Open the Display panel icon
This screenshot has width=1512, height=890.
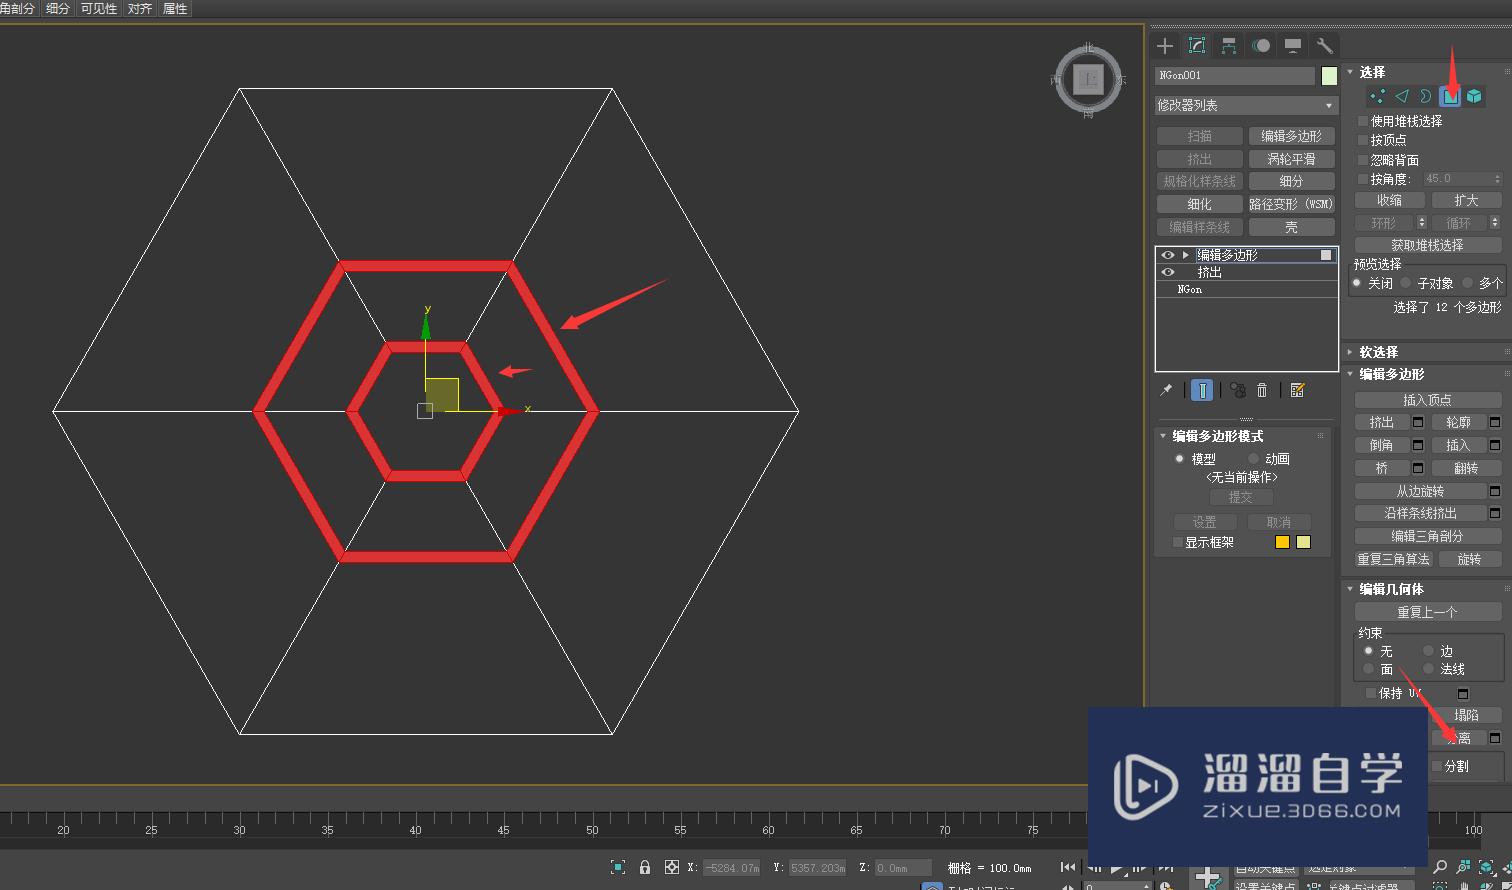[x=1293, y=46]
